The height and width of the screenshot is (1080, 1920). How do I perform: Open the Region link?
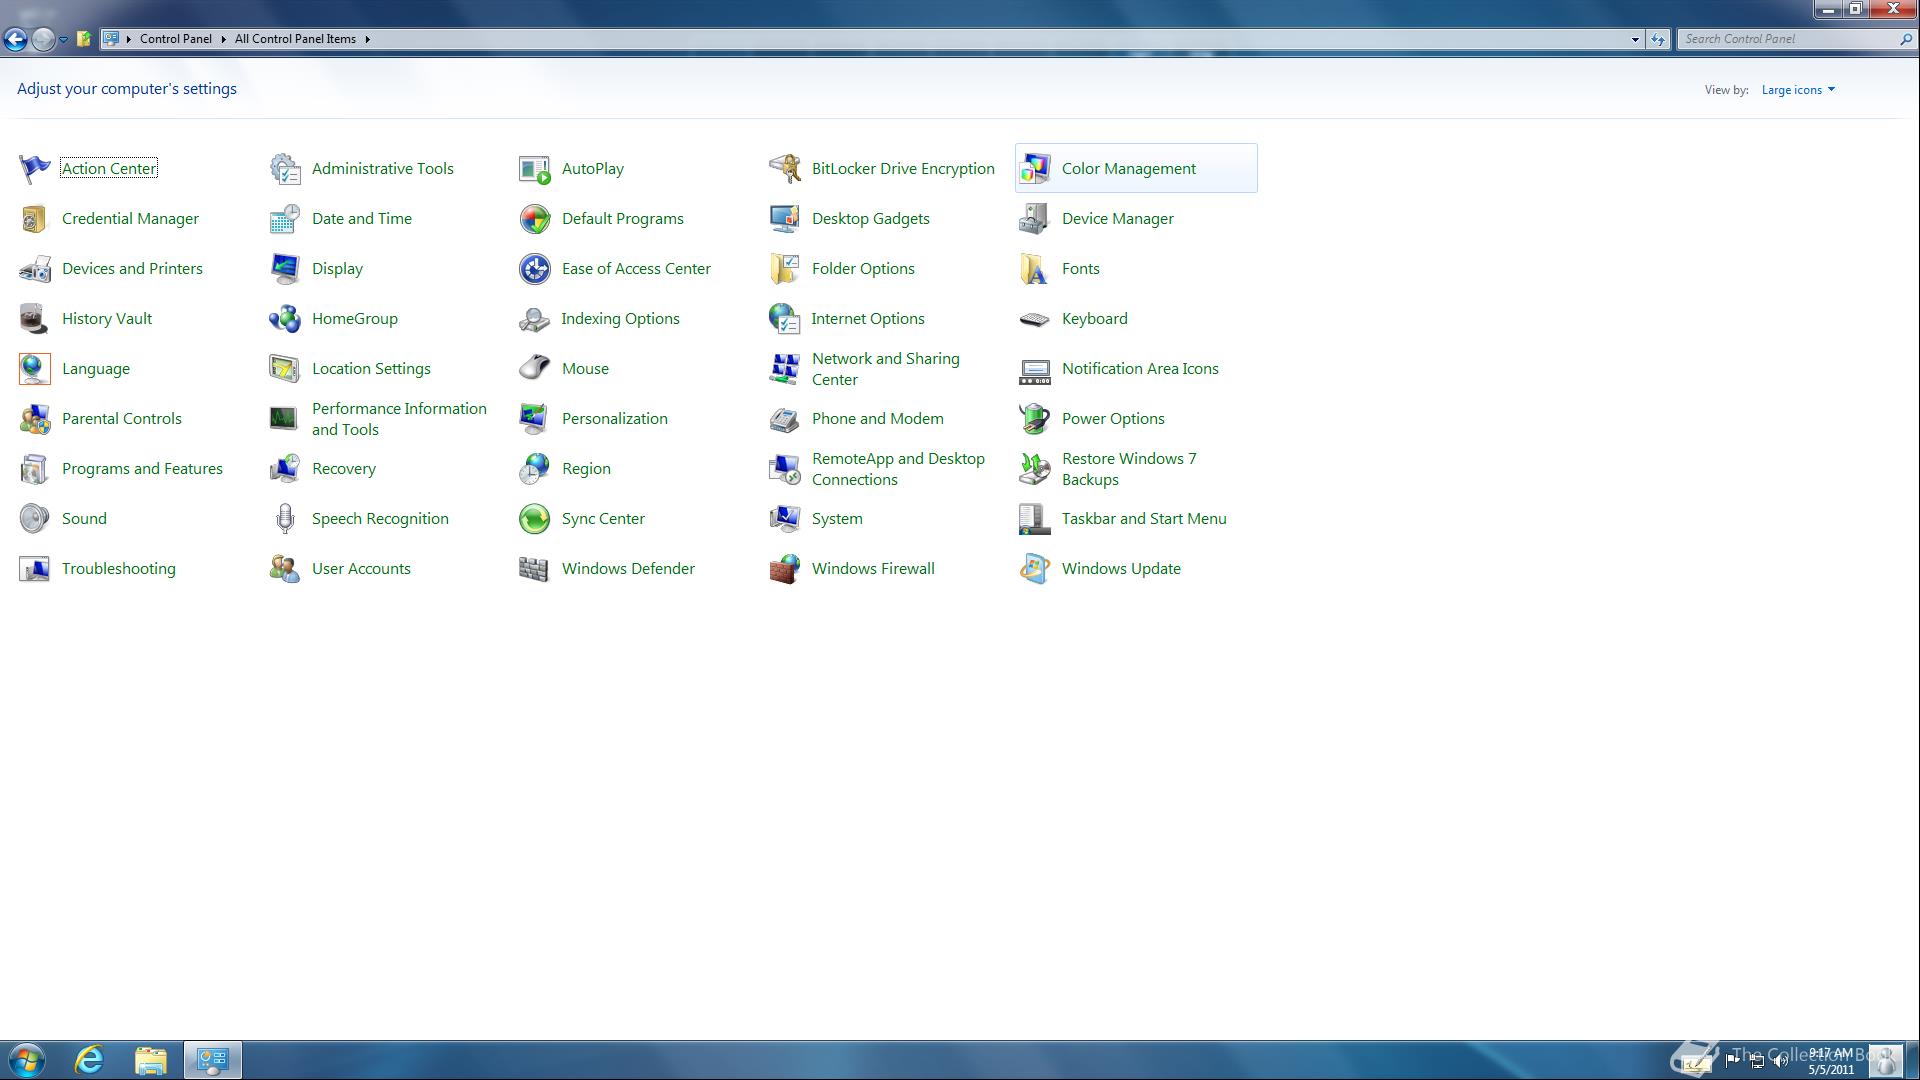[586, 469]
